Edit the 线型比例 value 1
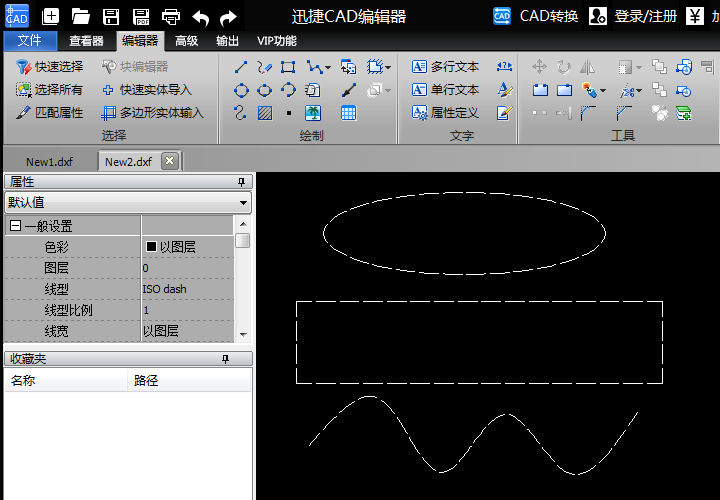720x500 pixels. point(187,310)
